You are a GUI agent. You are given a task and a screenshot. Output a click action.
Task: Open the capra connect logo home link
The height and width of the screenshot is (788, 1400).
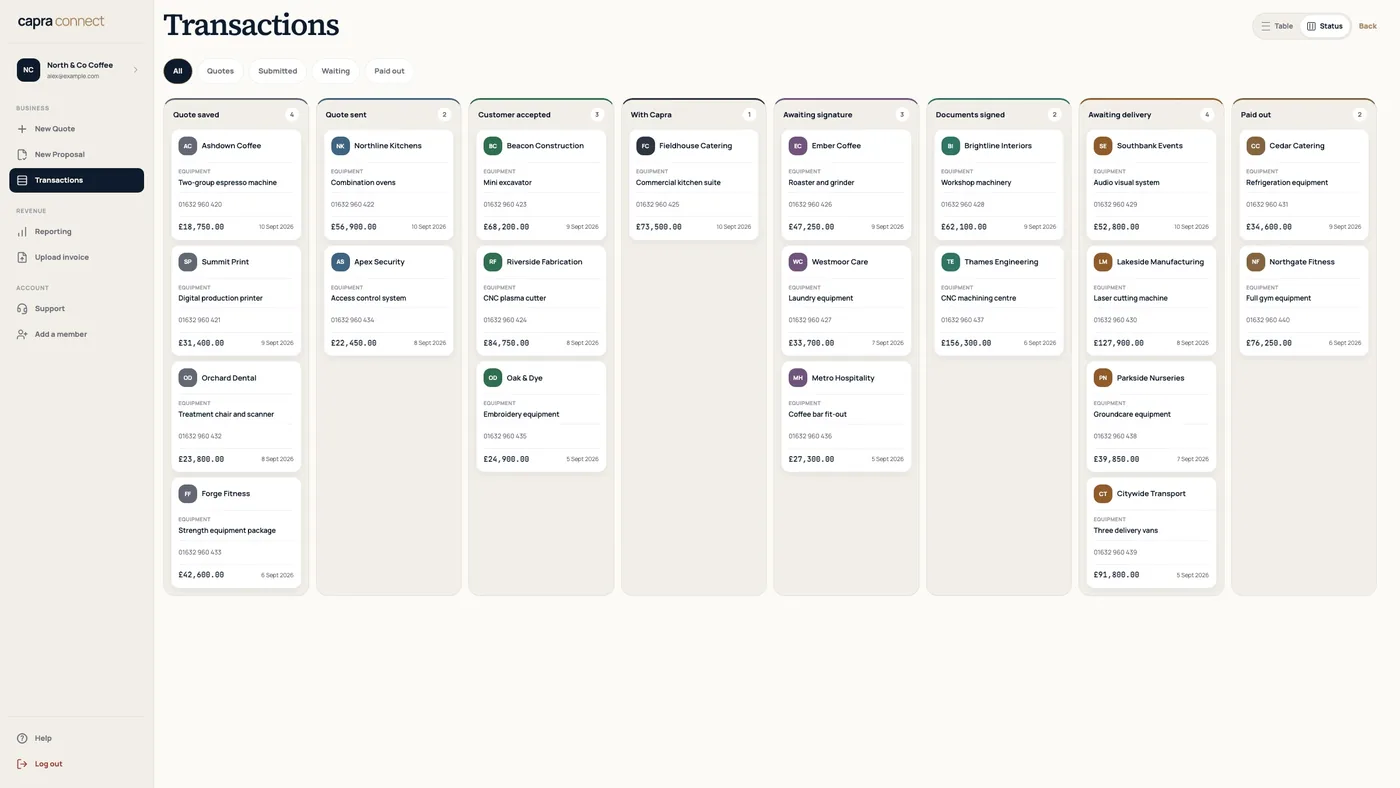tap(61, 22)
